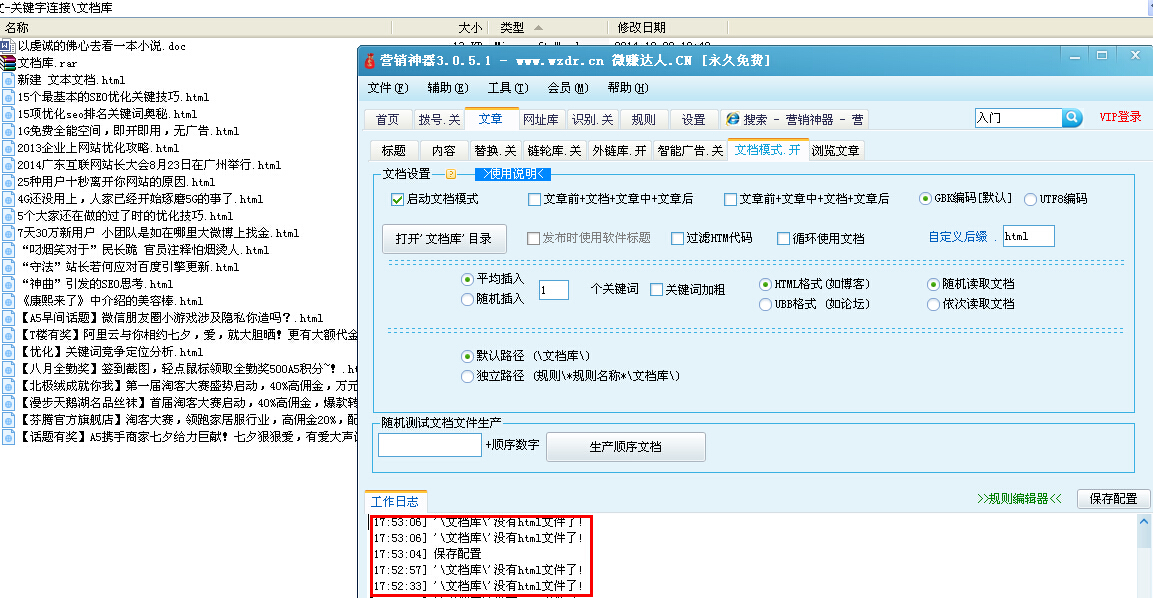Select the UTF8编码 radio button
Screen dimensions: 1153x598
coord(1030,198)
